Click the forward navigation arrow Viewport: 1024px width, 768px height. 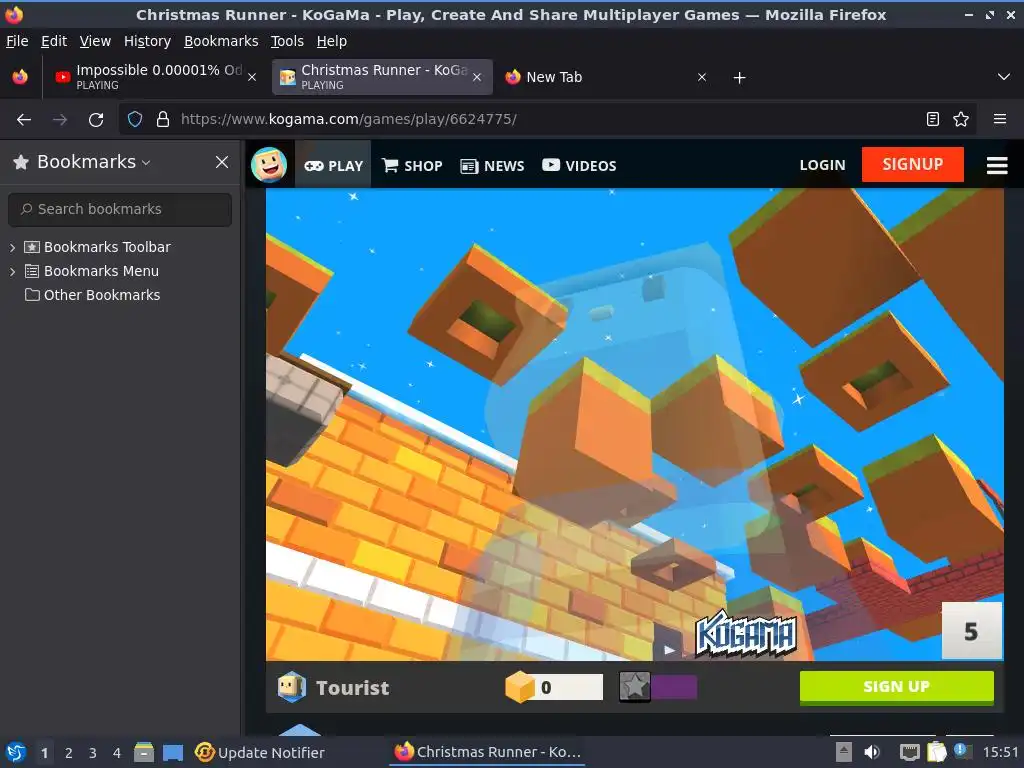pos(60,120)
